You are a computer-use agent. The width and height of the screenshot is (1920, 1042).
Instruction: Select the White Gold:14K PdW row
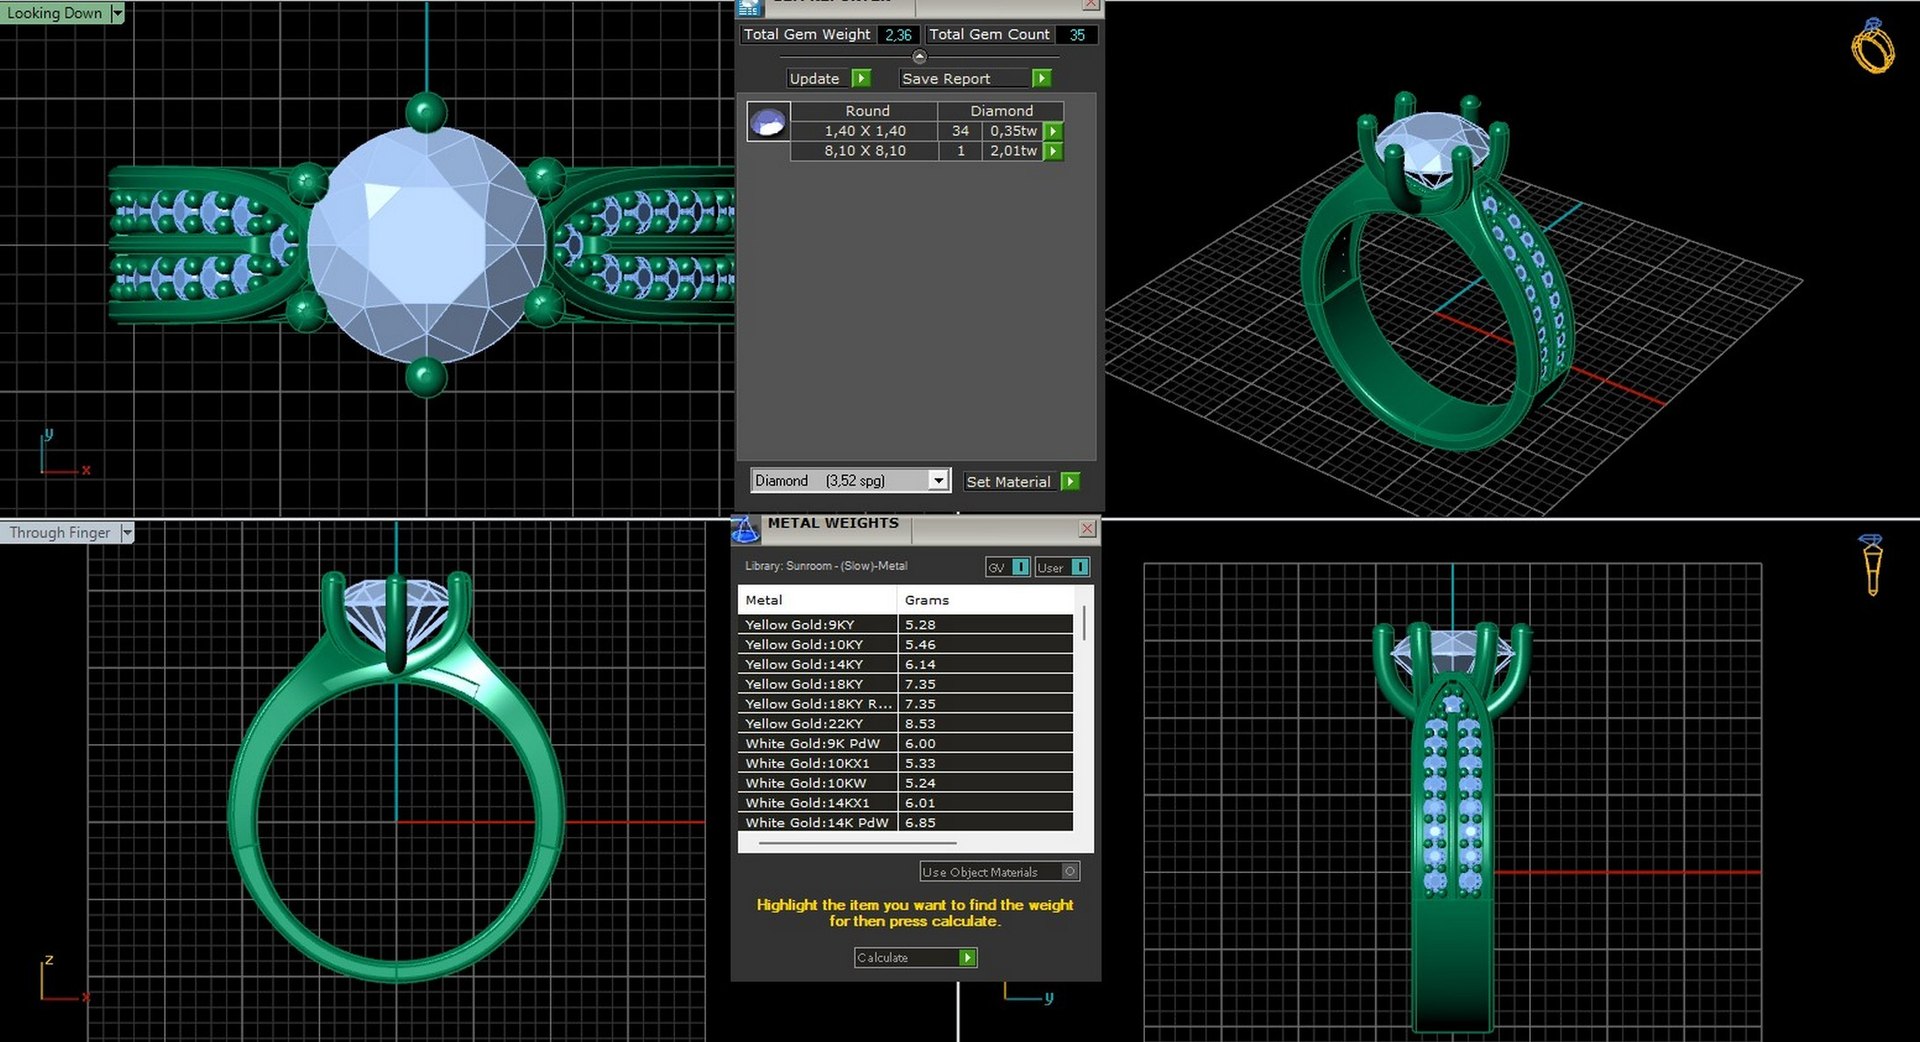pyautogui.click(x=906, y=822)
